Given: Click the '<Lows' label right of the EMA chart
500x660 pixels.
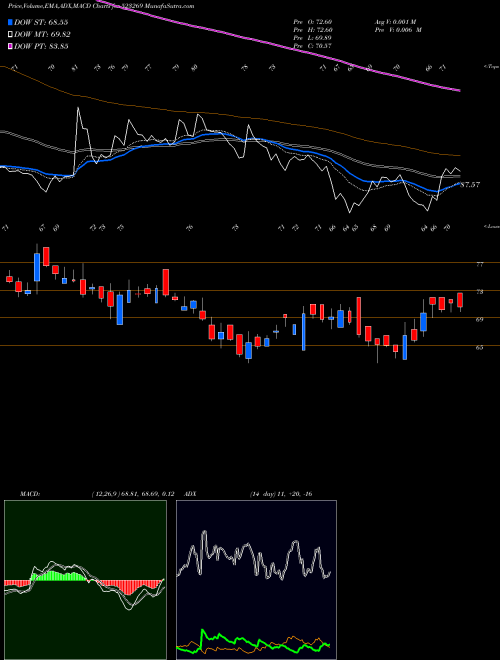Looking at the screenshot, I should [x=491, y=226].
